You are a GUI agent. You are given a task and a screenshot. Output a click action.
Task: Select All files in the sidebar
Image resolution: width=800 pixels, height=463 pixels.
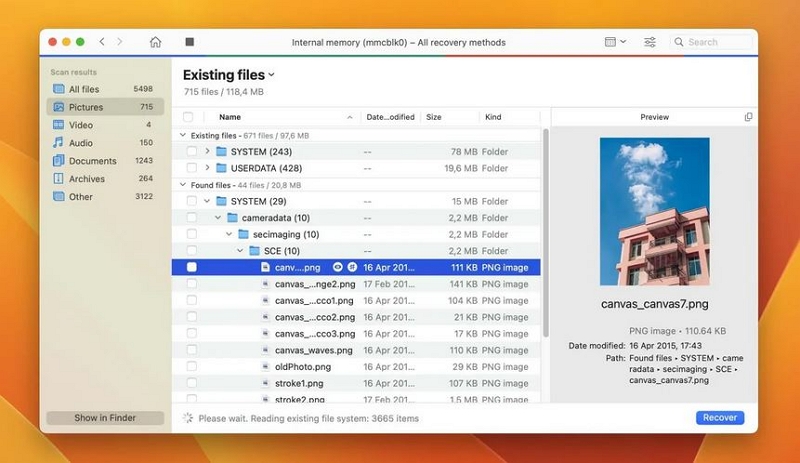(x=105, y=89)
